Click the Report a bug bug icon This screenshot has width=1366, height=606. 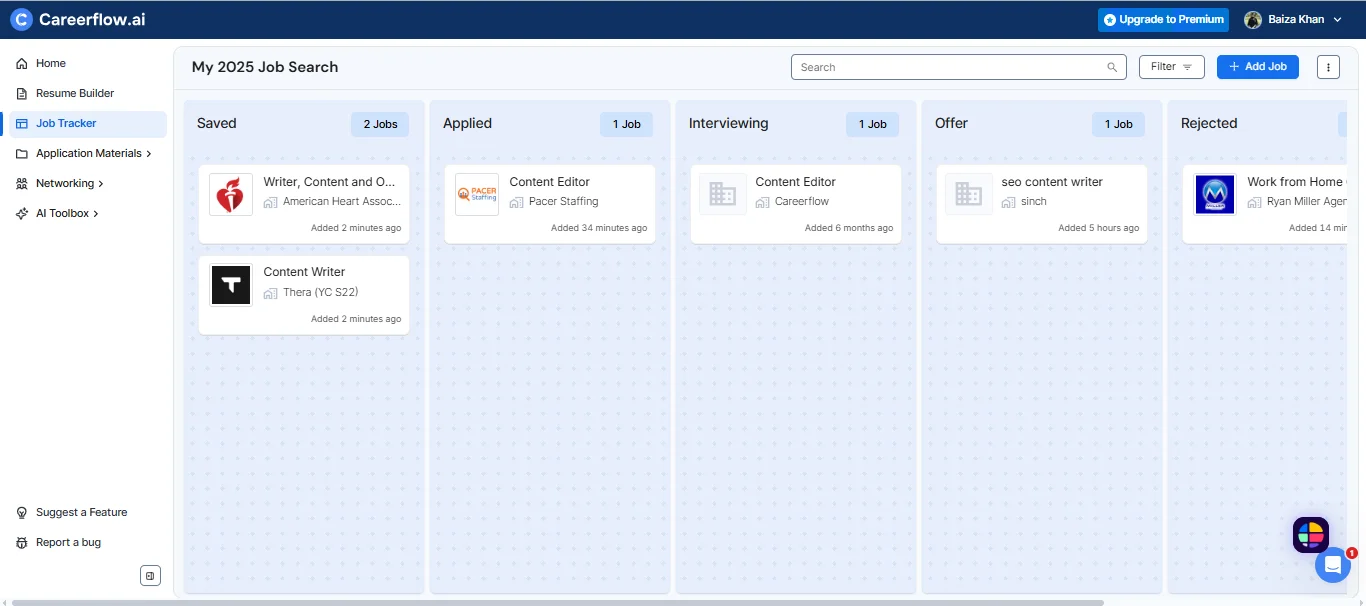22,542
